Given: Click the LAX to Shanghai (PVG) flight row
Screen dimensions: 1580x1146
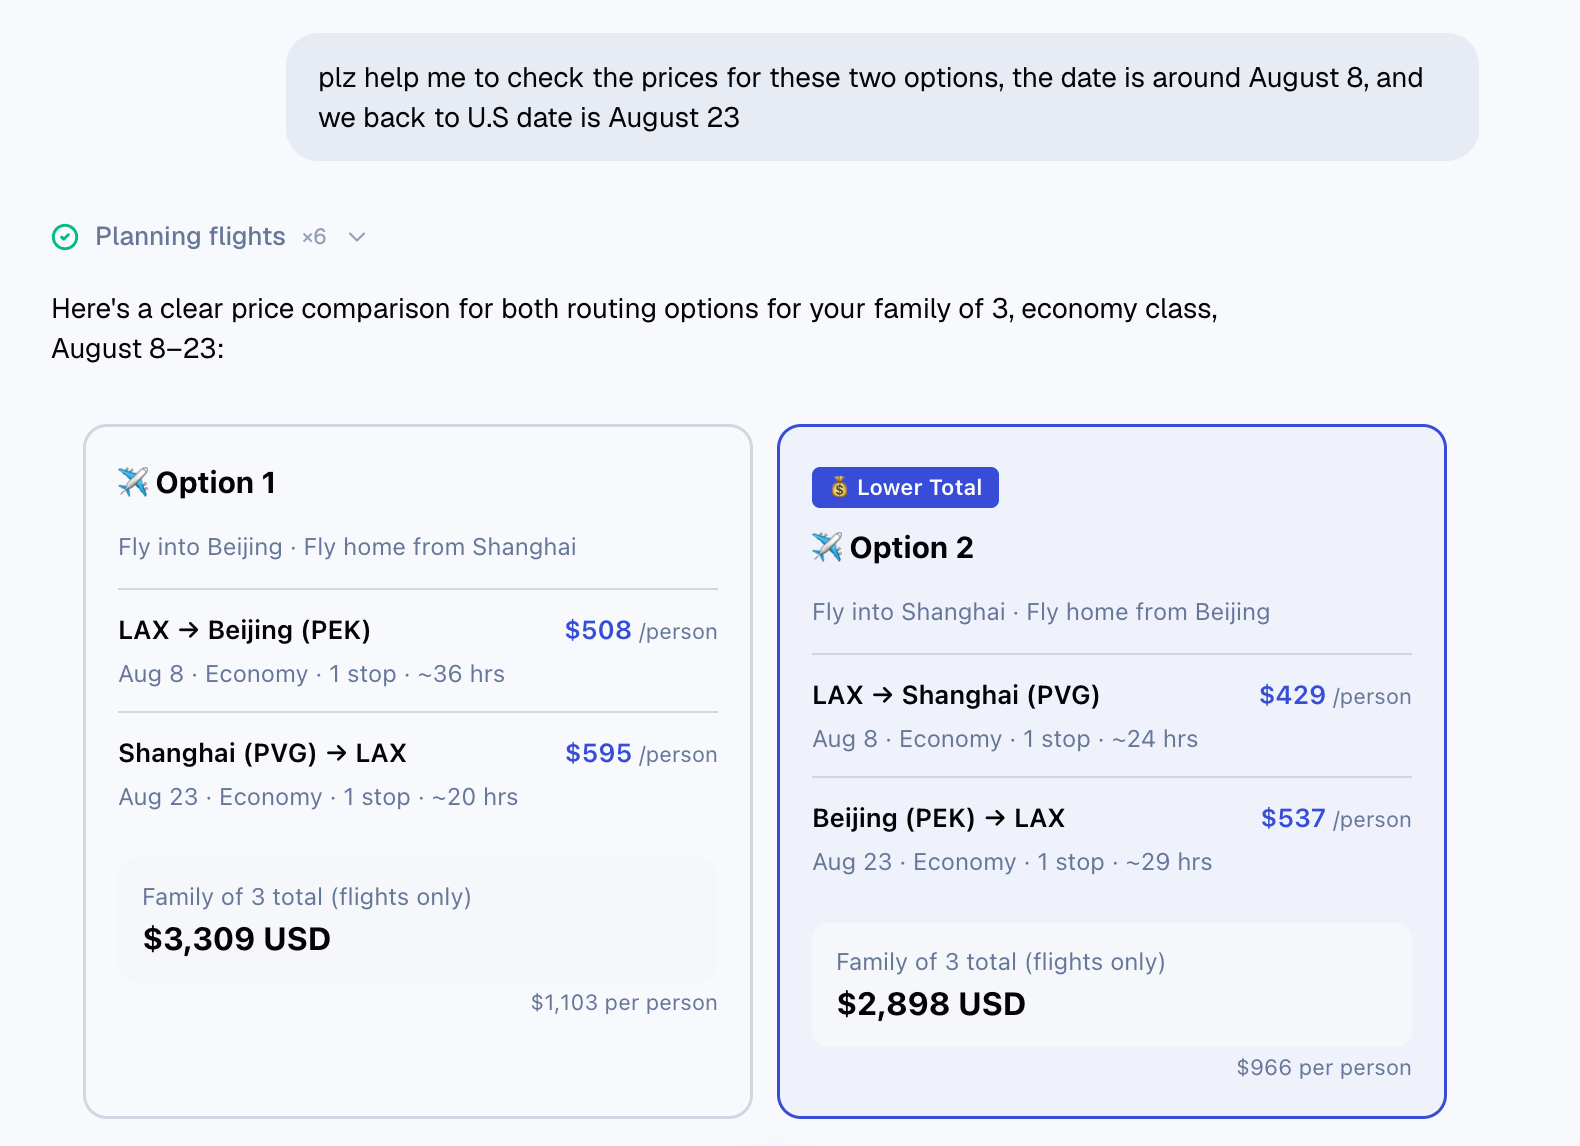Looking at the screenshot, I should pyautogui.click(x=1112, y=716).
